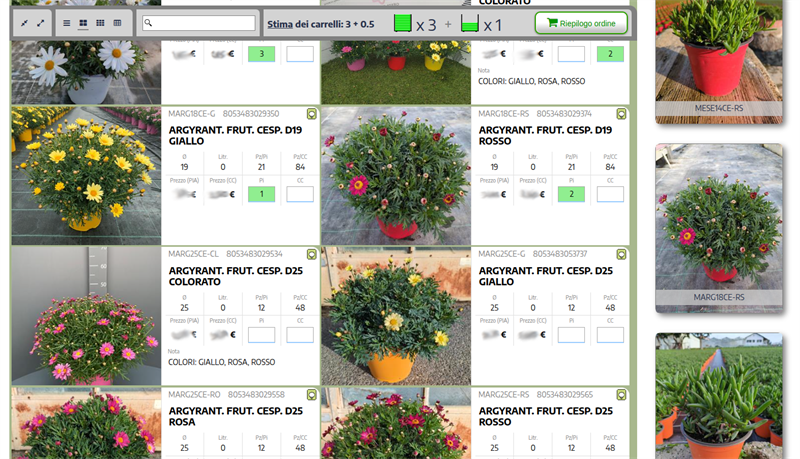Click product code MARG18CE-RS 8053483029374

tap(535, 114)
